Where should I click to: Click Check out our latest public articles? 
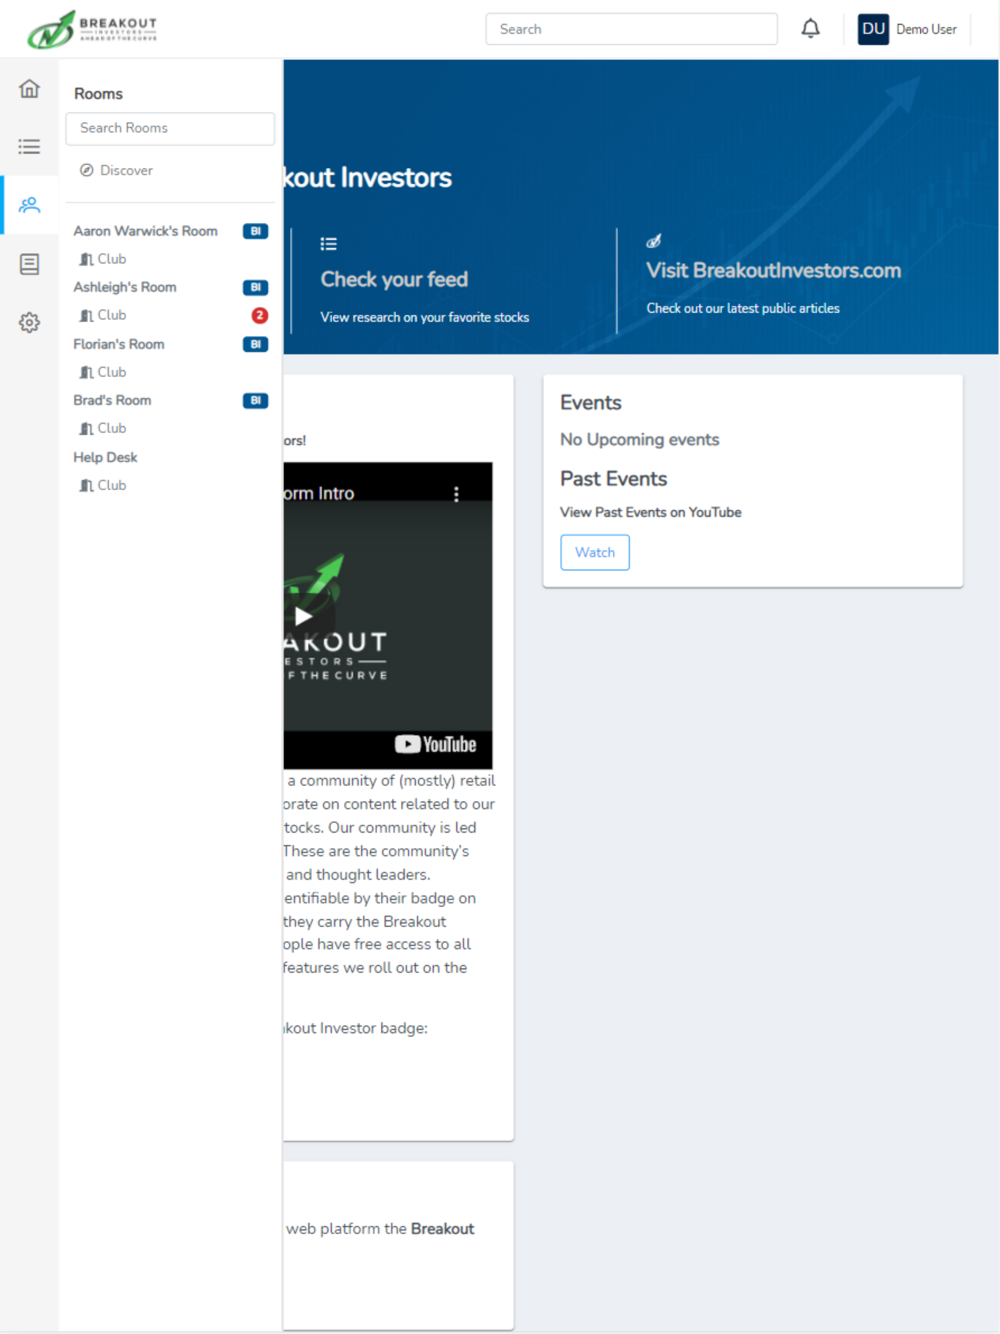tap(743, 308)
